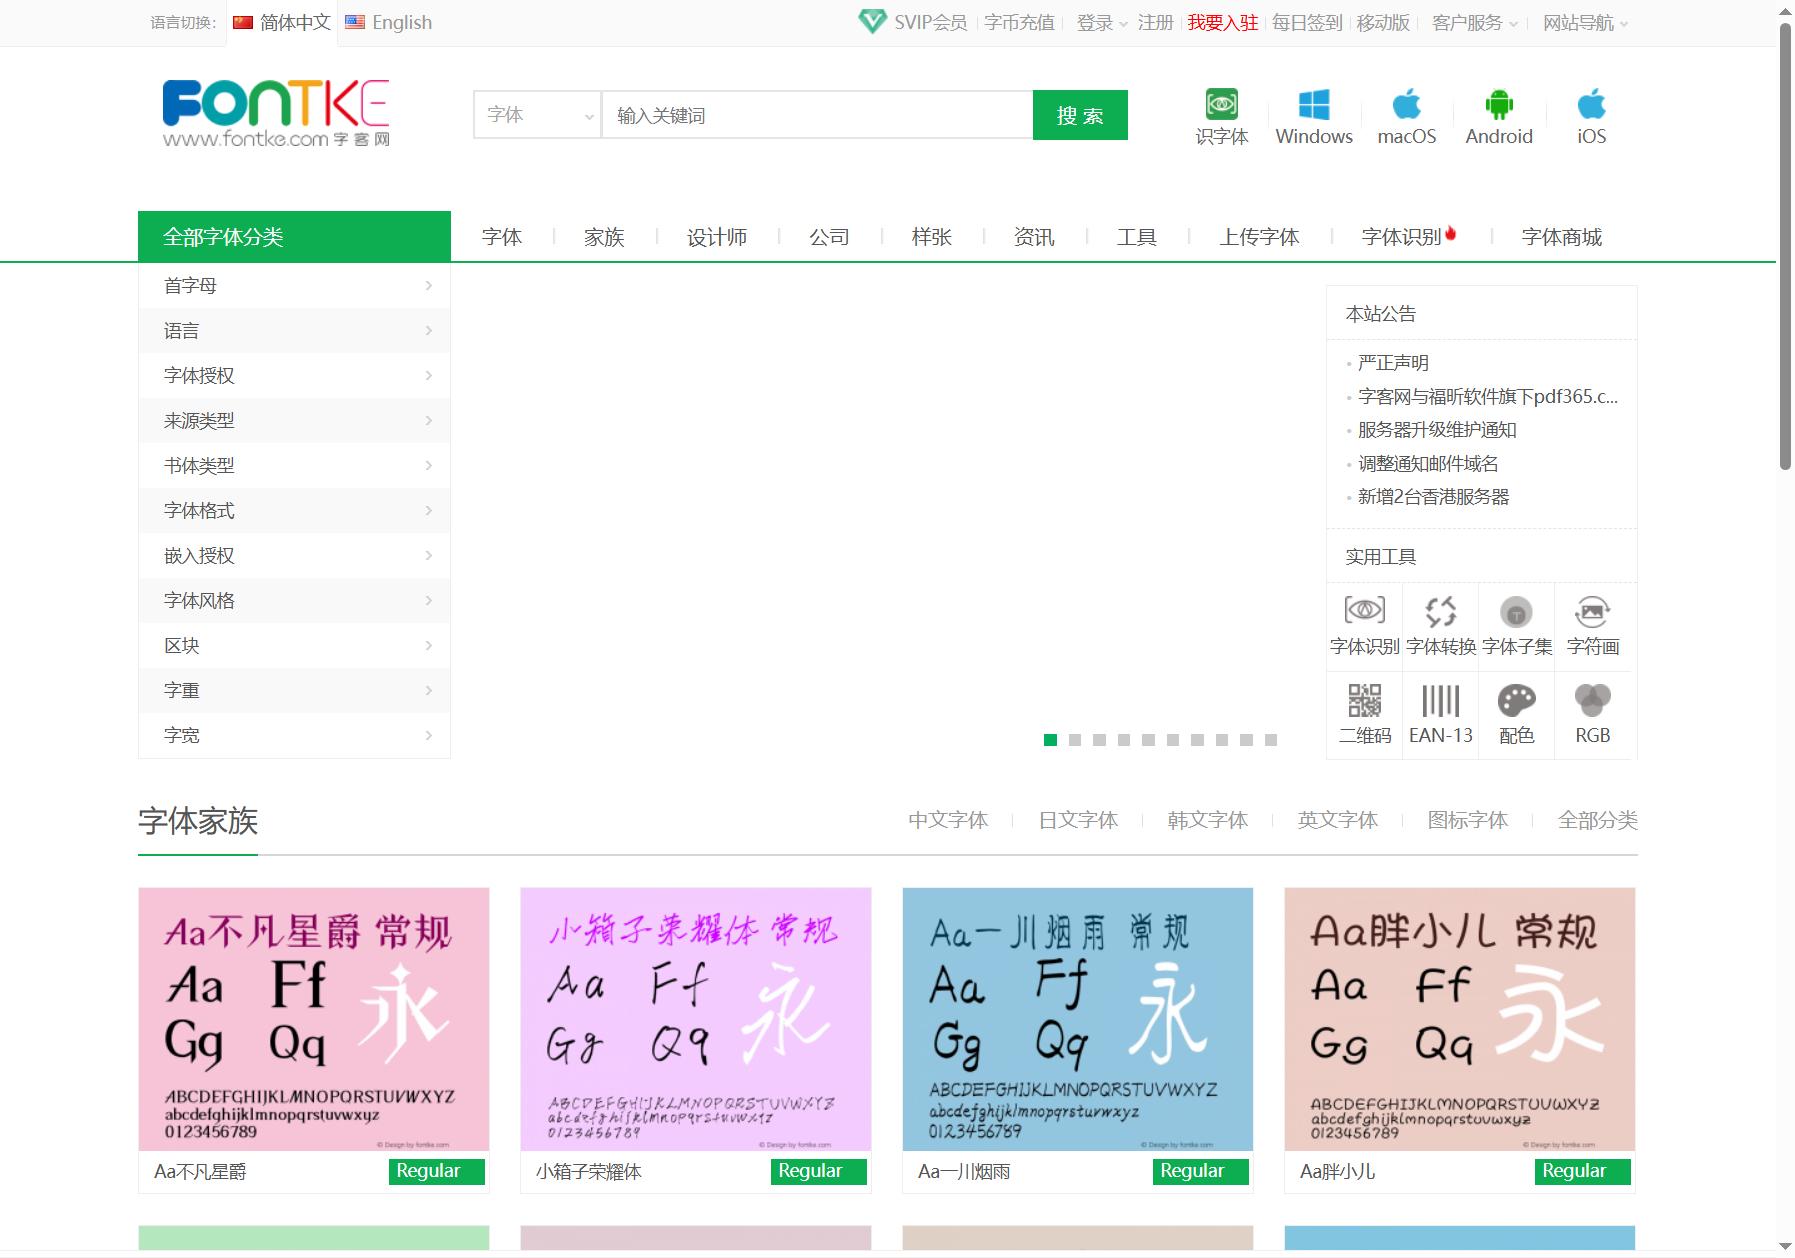Expand the 首字母 category
Viewport: 1795px width, 1258px height.
click(295, 286)
